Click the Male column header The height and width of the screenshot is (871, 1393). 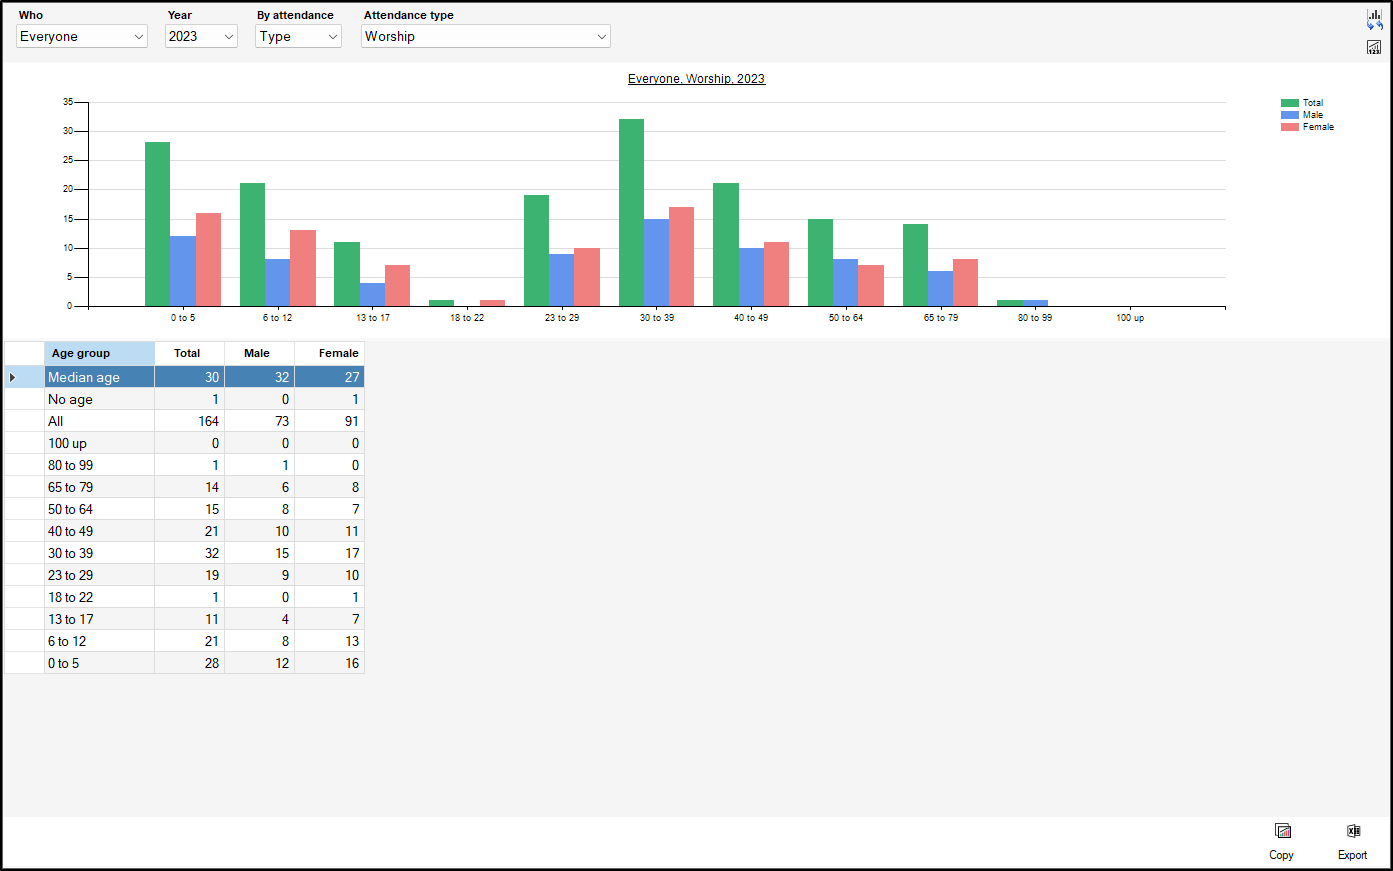(x=258, y=353)
